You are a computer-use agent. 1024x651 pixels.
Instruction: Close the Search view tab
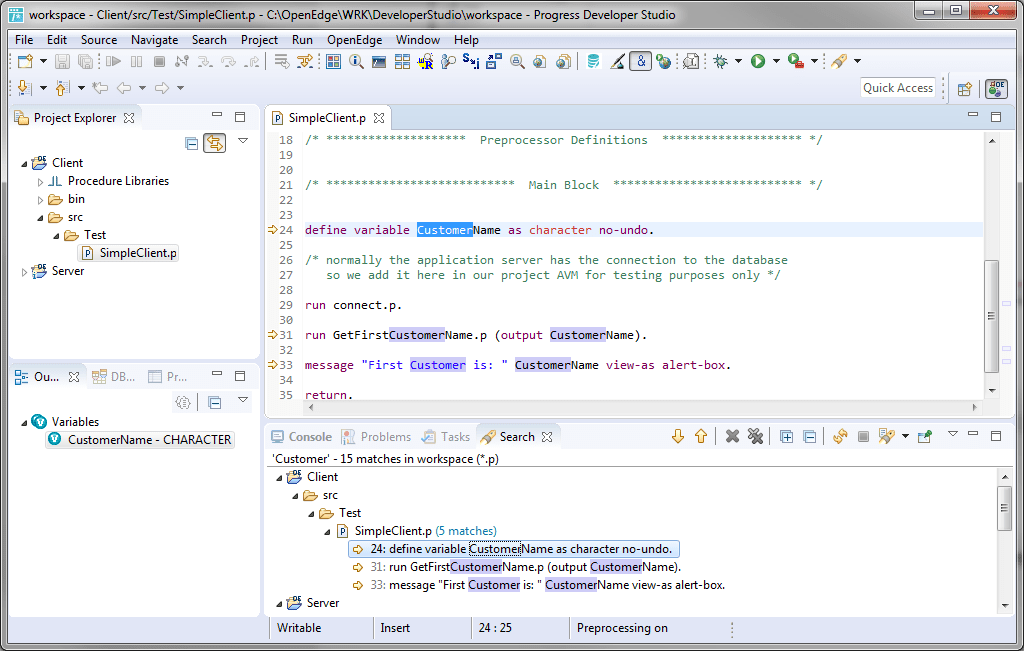[547, 437]
